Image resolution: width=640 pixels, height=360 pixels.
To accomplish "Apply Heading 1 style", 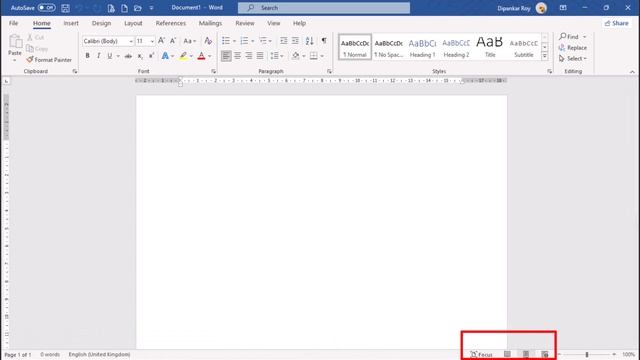I will coord(422,47).
